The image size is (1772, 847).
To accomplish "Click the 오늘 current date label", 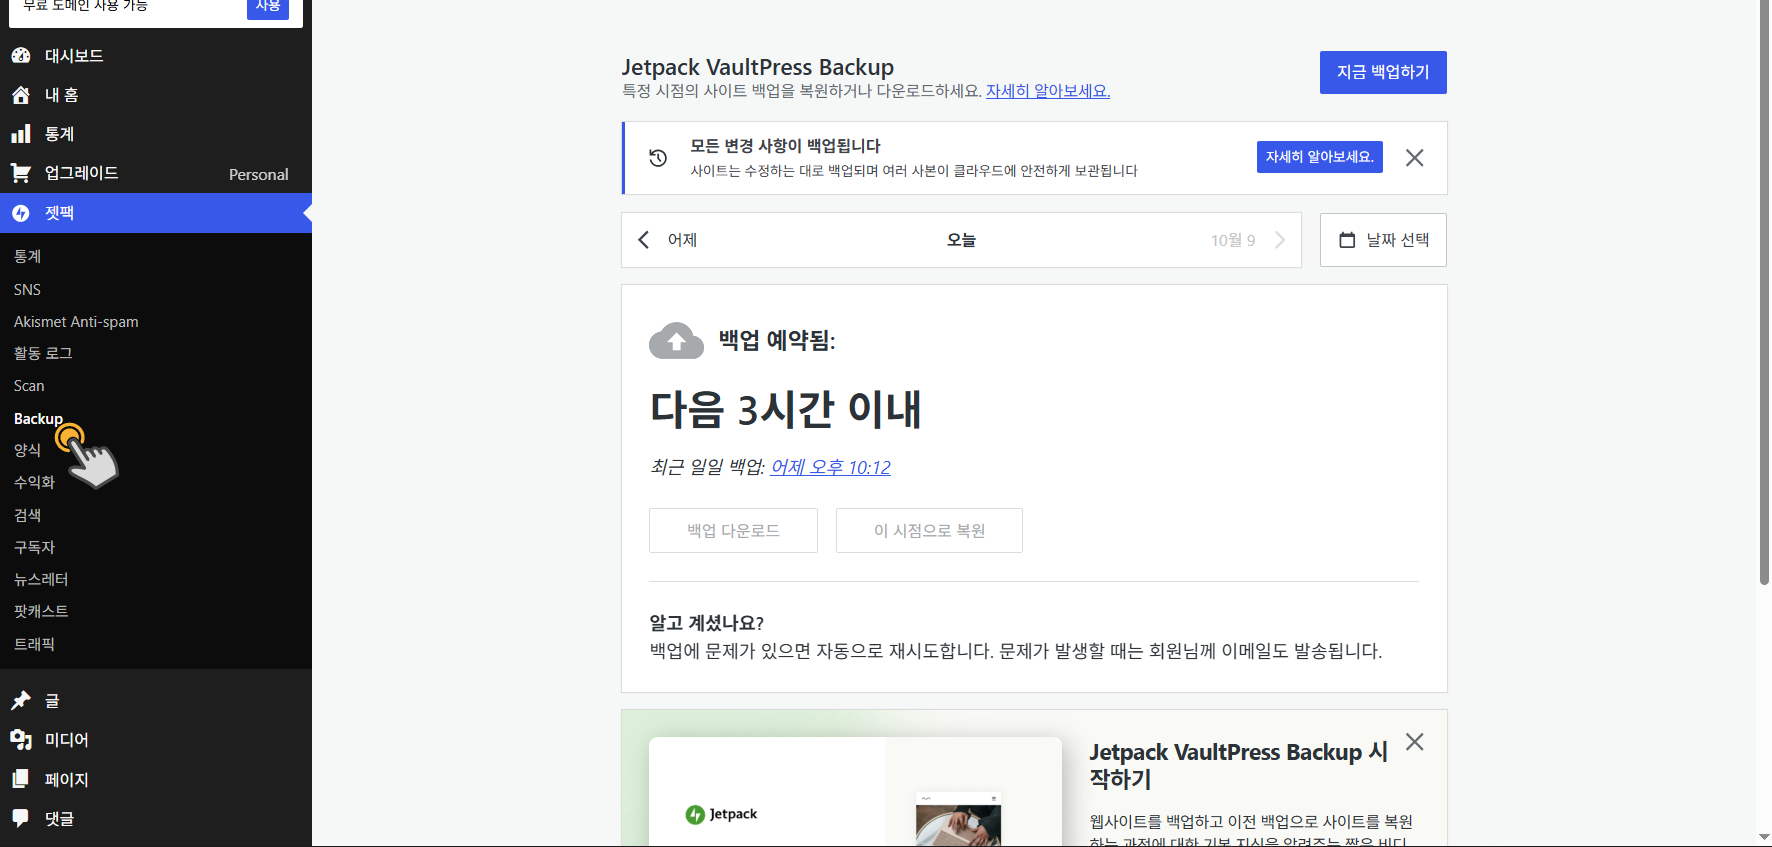I will coord(961,240).
